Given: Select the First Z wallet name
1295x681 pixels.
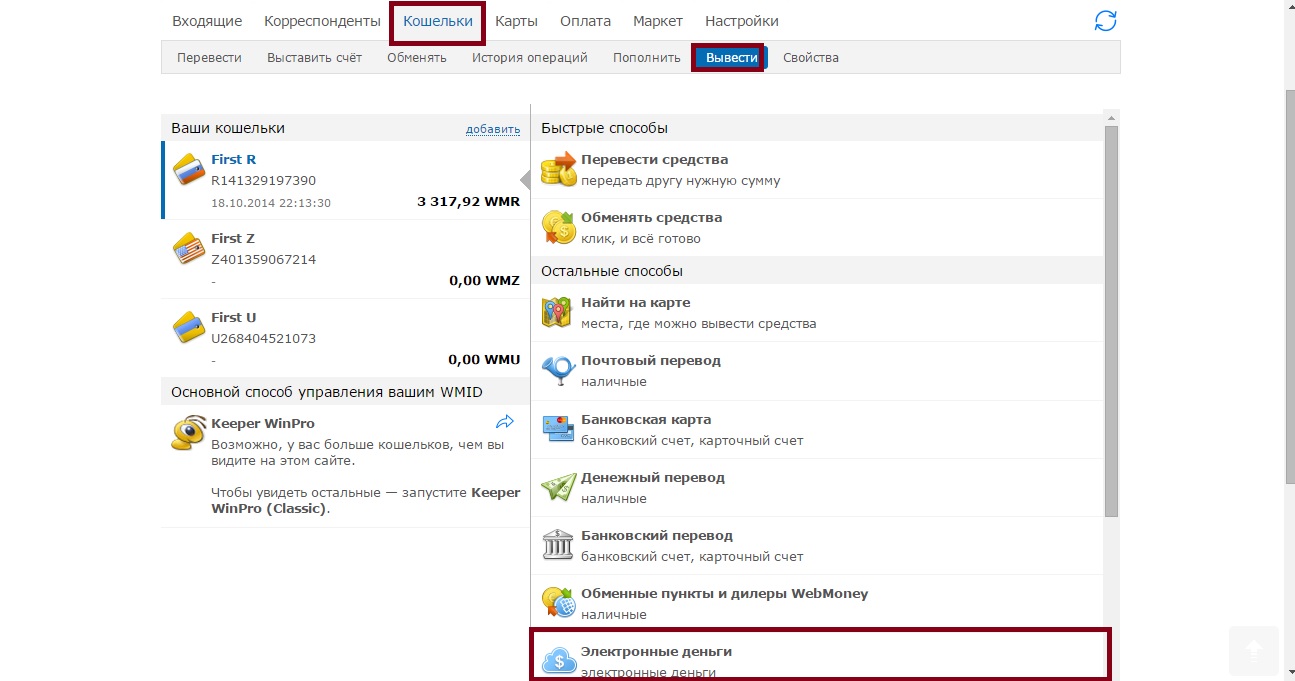Looking at the screenshot, I should (x=233, y=238).
